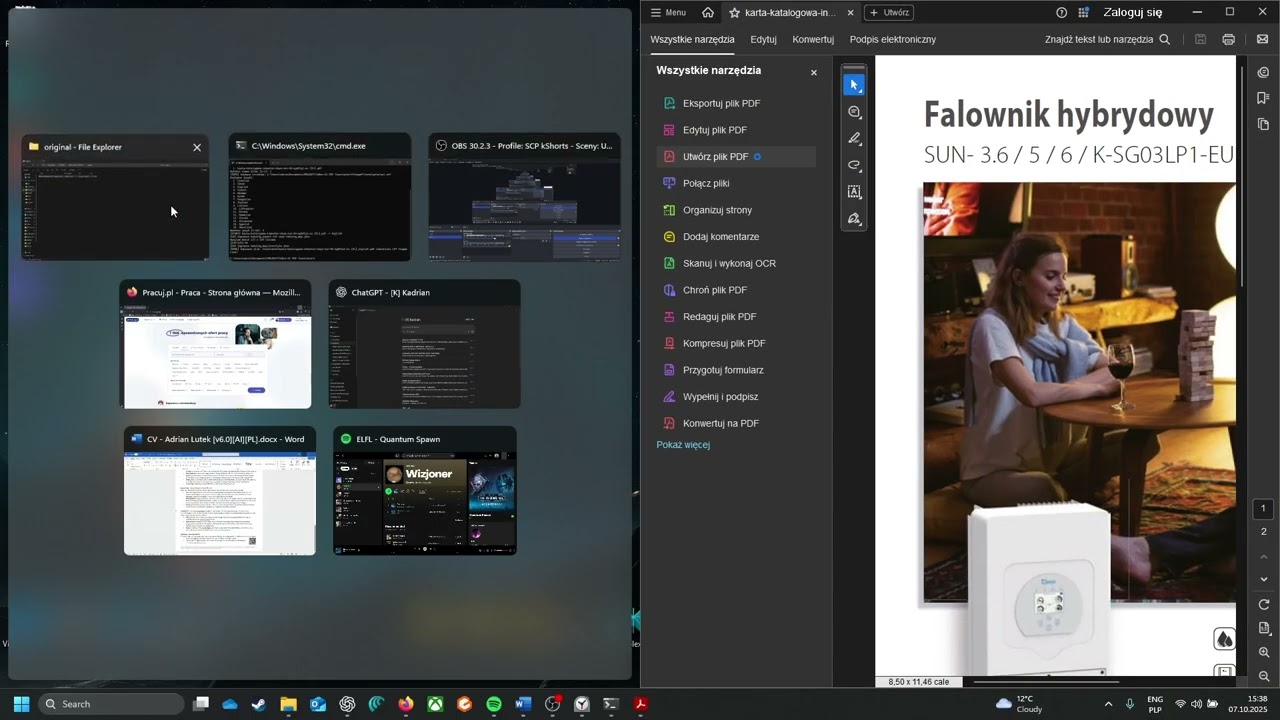Viewport: 1280px width, 720px height.
Task: Open the help question mark icon
Action: [1061, 12]
